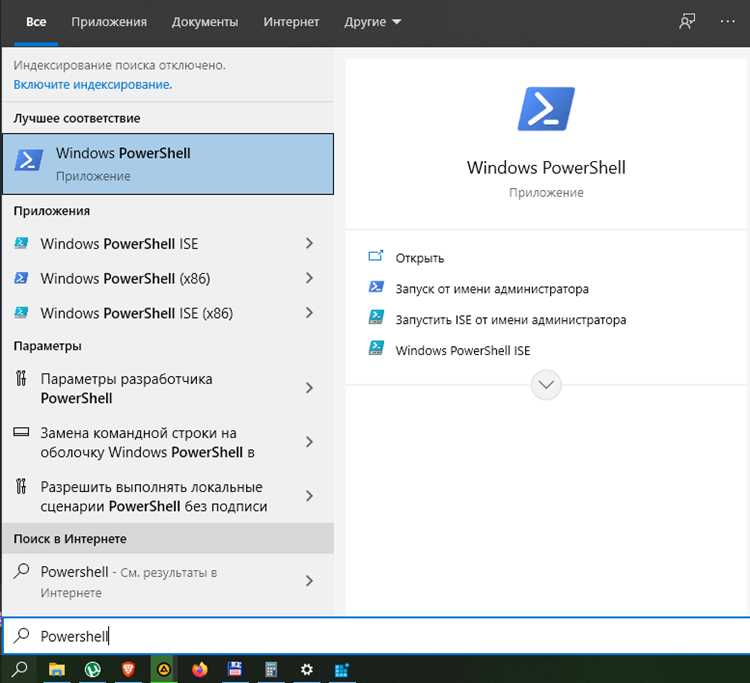The image size is (750, 683).
Task: Expand Windows PowerShell ISE result arrow
Action: tap(309, 243)
